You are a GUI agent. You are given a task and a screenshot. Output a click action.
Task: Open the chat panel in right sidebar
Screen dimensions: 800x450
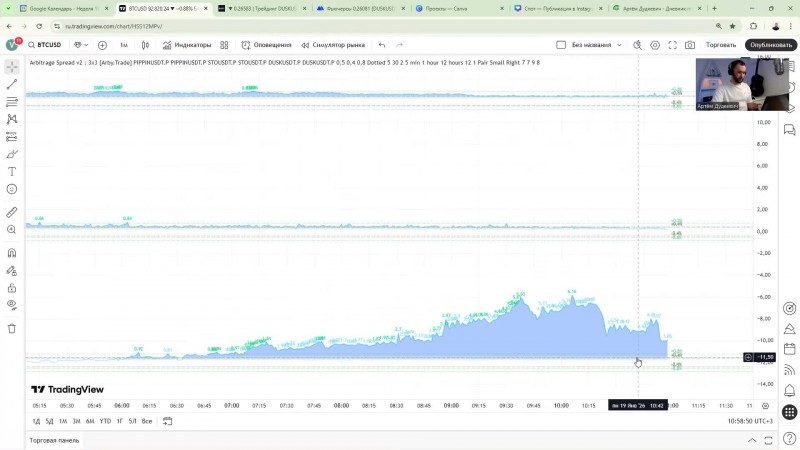pyautogui.click(x=789, y=130)
